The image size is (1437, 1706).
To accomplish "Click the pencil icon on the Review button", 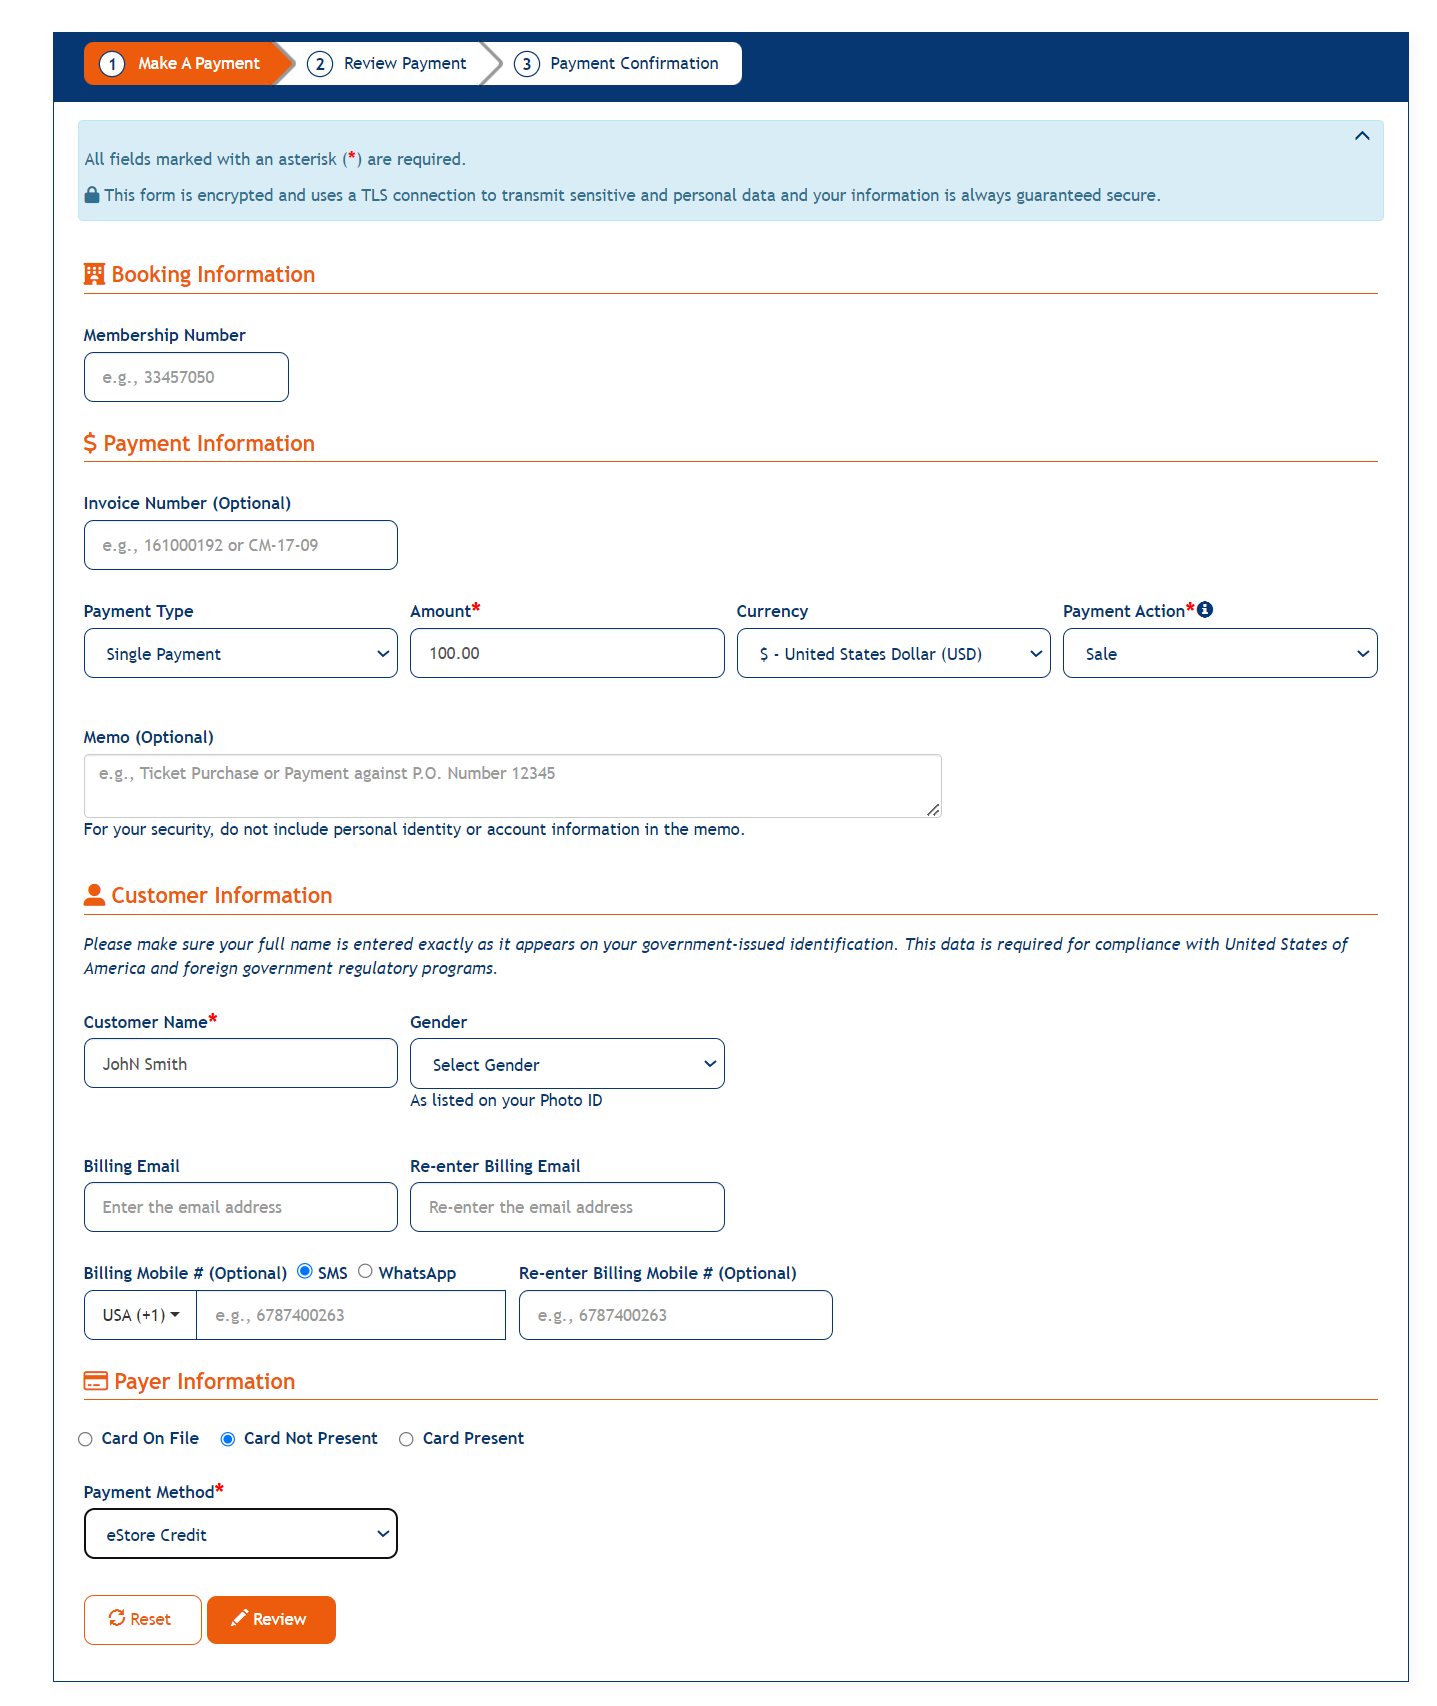I will click(x=239, y=1619).
